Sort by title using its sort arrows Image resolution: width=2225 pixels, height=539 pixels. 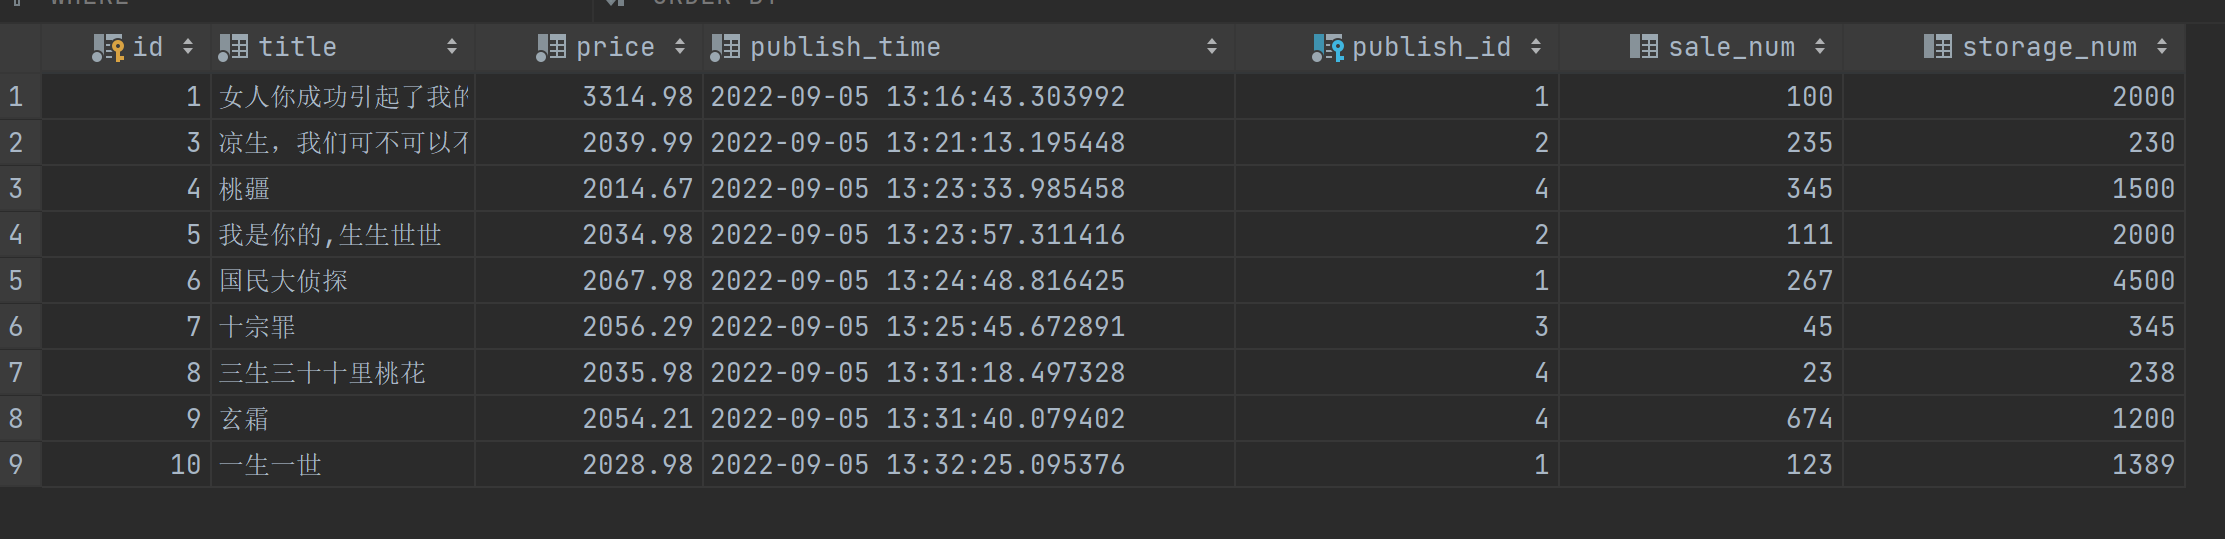click(452, 47)
